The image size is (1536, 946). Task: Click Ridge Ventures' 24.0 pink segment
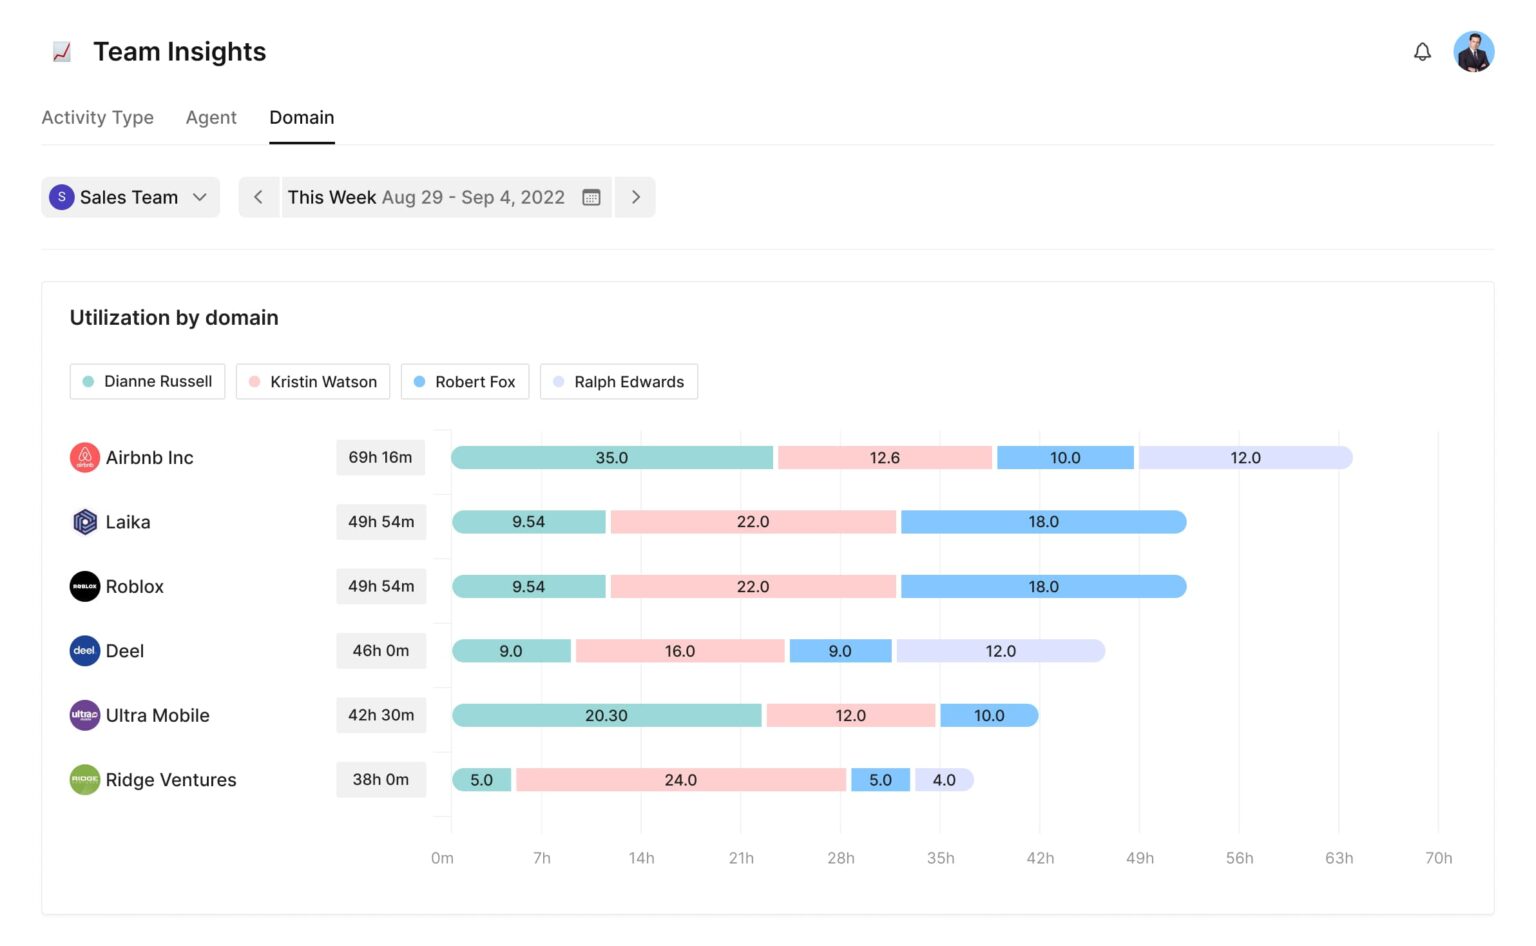tap(681, 780)
